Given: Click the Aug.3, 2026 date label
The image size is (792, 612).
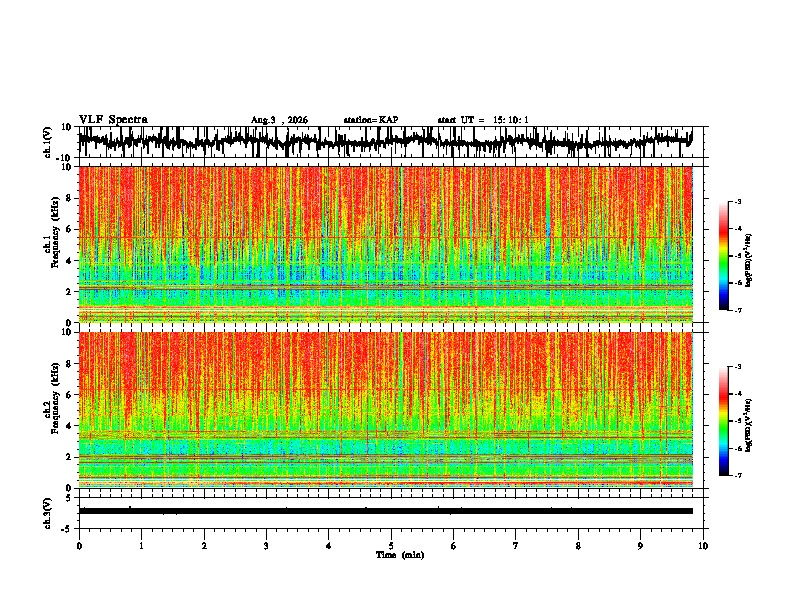Looking at the screenshot, I should pyautogui.click(x=279, y=120).
